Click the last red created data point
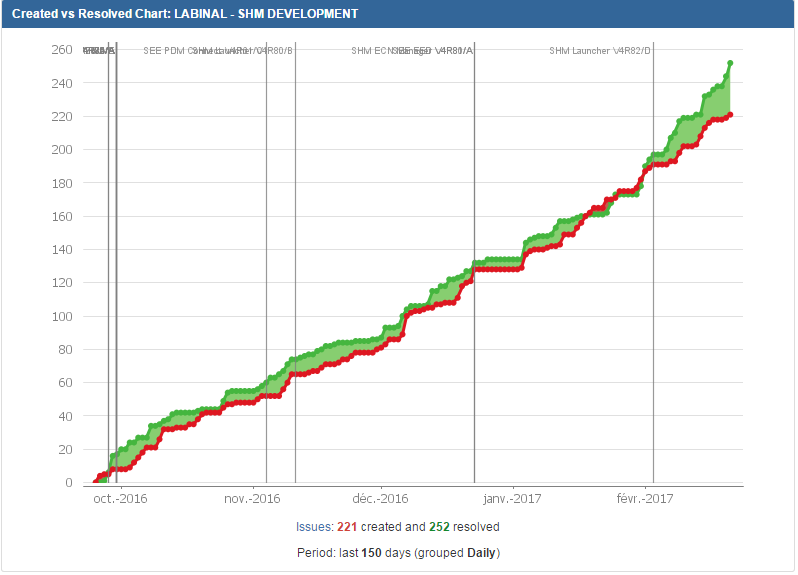 click(730, 115)
